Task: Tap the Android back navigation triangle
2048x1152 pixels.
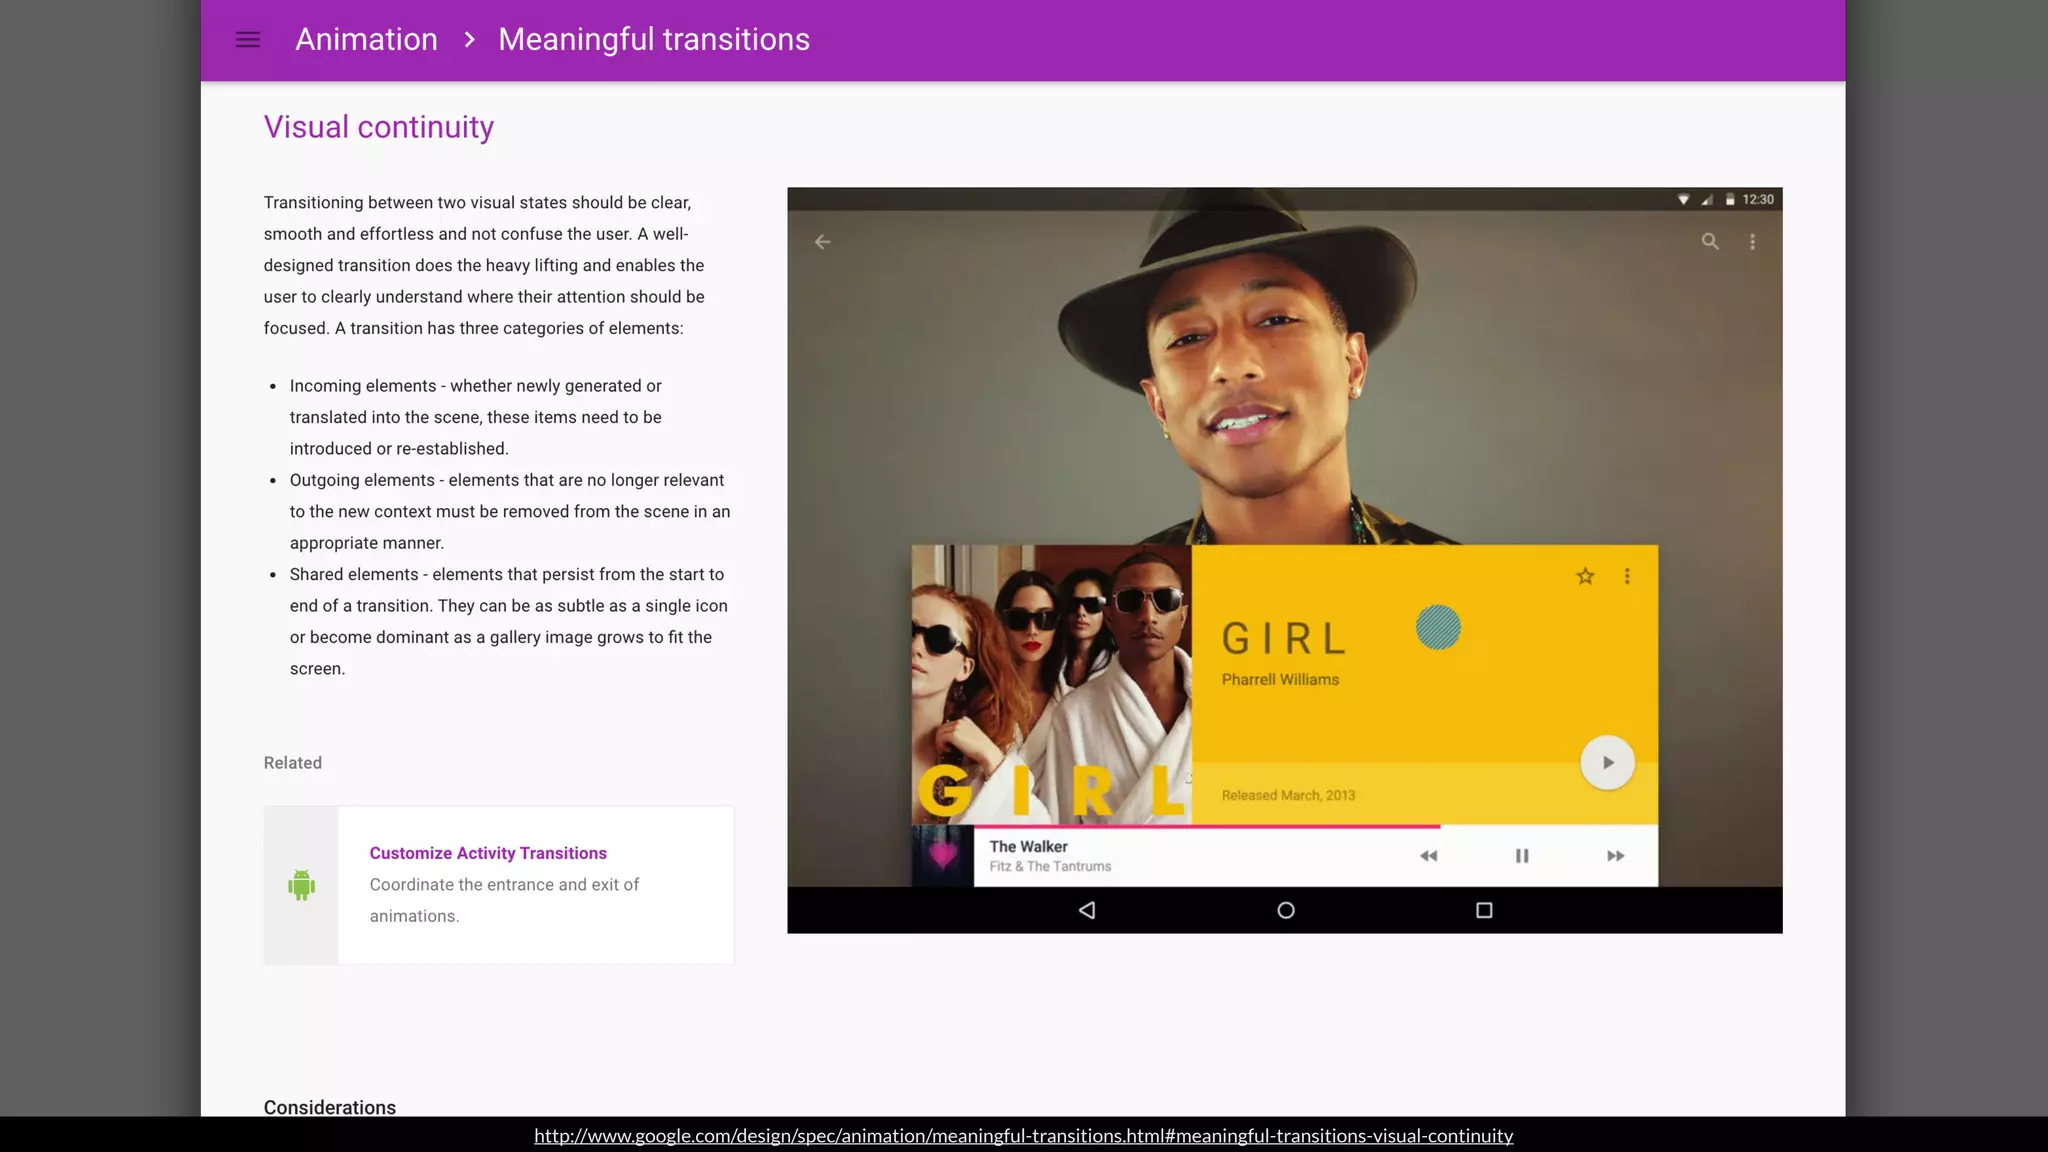Action: tap(1087, 910)
